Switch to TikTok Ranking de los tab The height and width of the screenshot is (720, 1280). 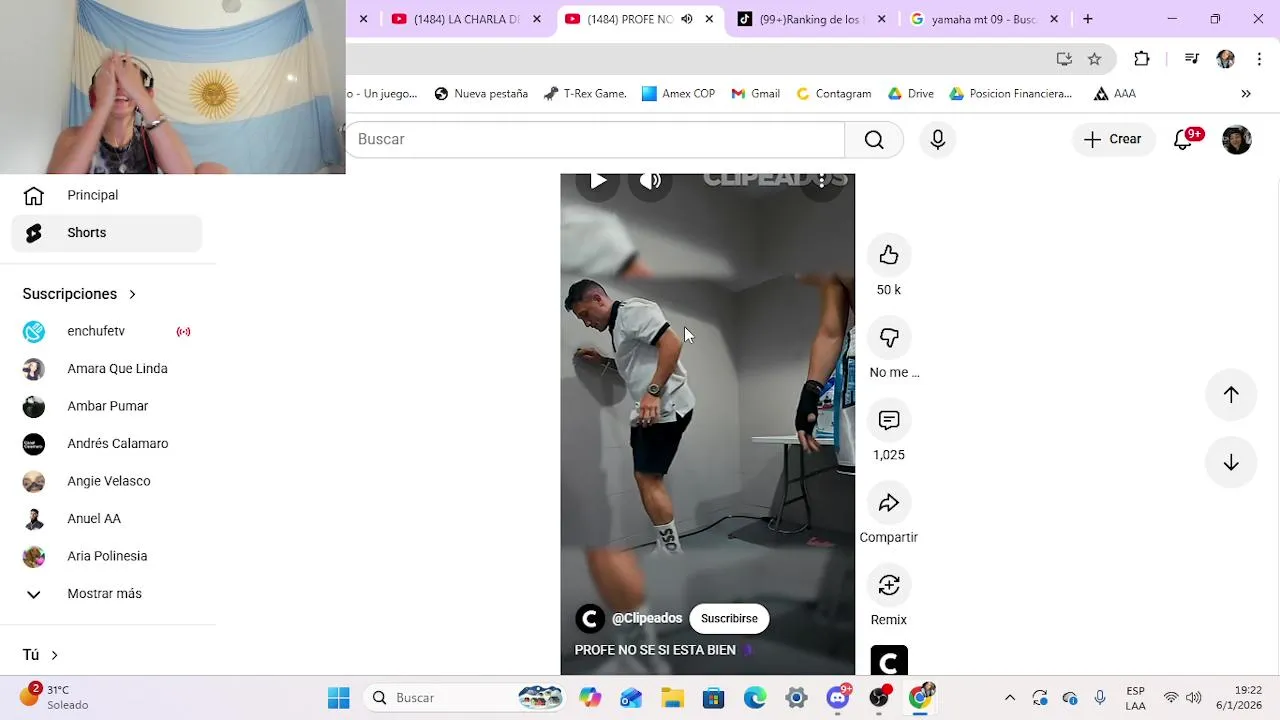tap(810, 19)
